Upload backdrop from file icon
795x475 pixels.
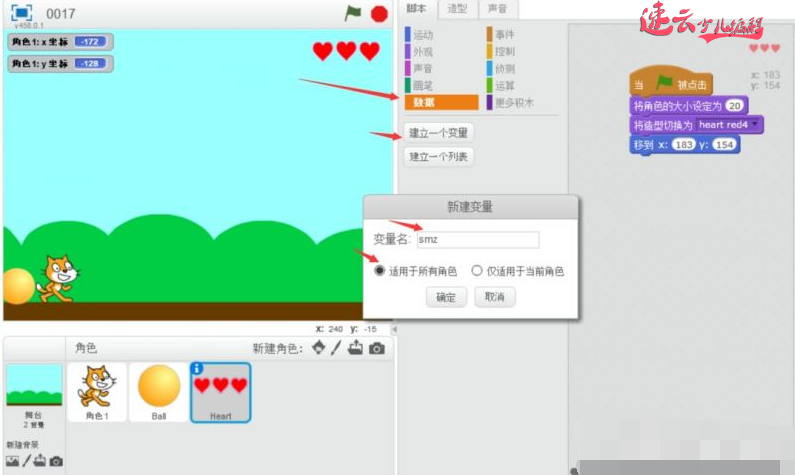pyautogui.click(x=40, y=461)
